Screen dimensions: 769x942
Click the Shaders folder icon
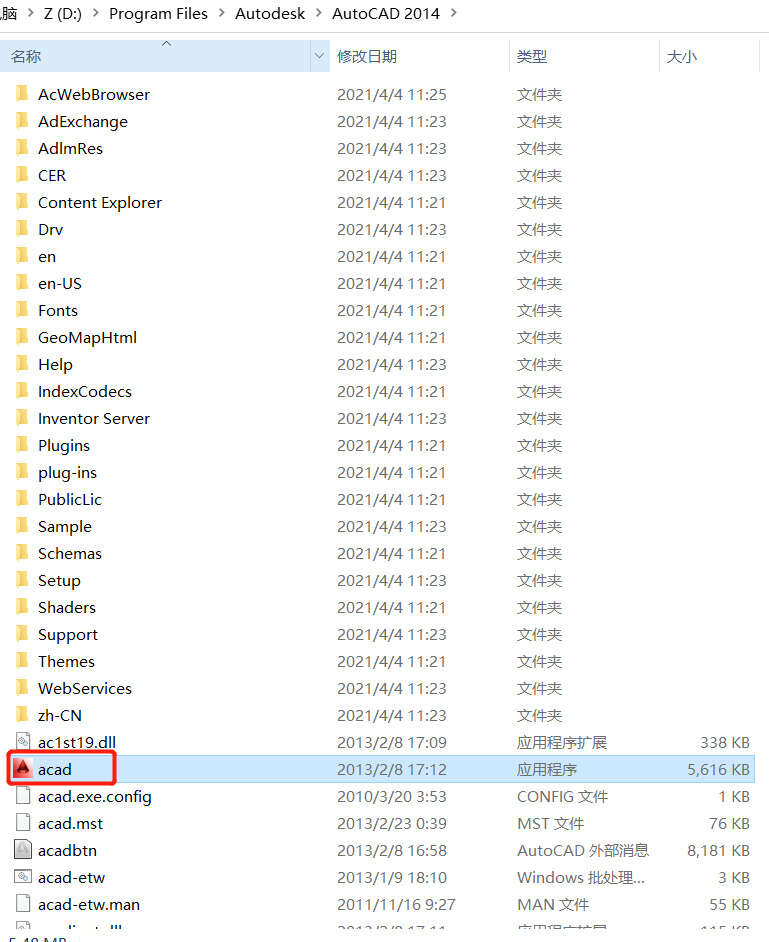(22, 607)
